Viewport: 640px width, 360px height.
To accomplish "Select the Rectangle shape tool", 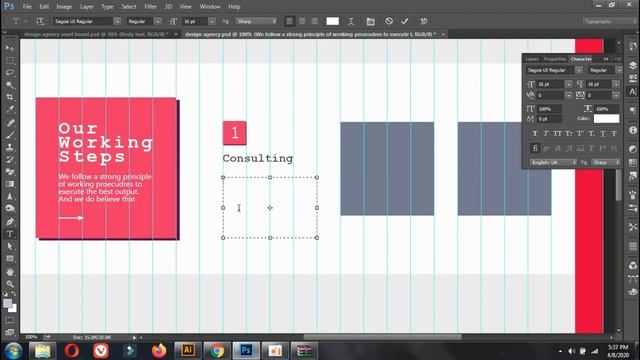I will 10,259.
